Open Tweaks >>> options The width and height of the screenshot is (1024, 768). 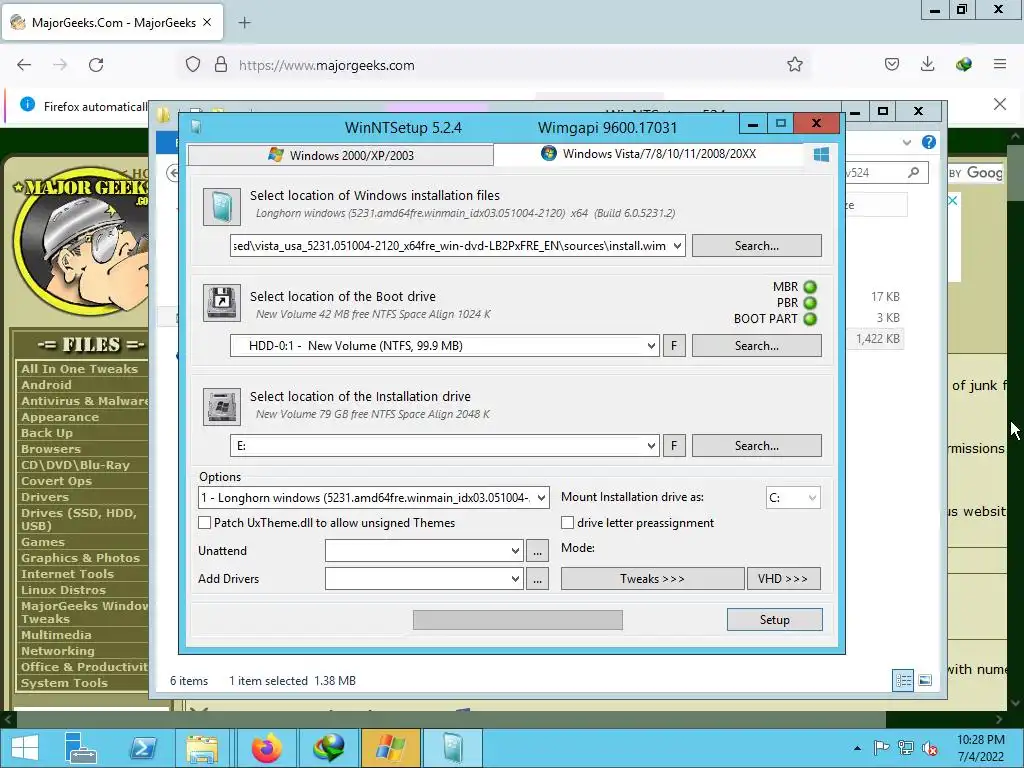tap(652, 579)
